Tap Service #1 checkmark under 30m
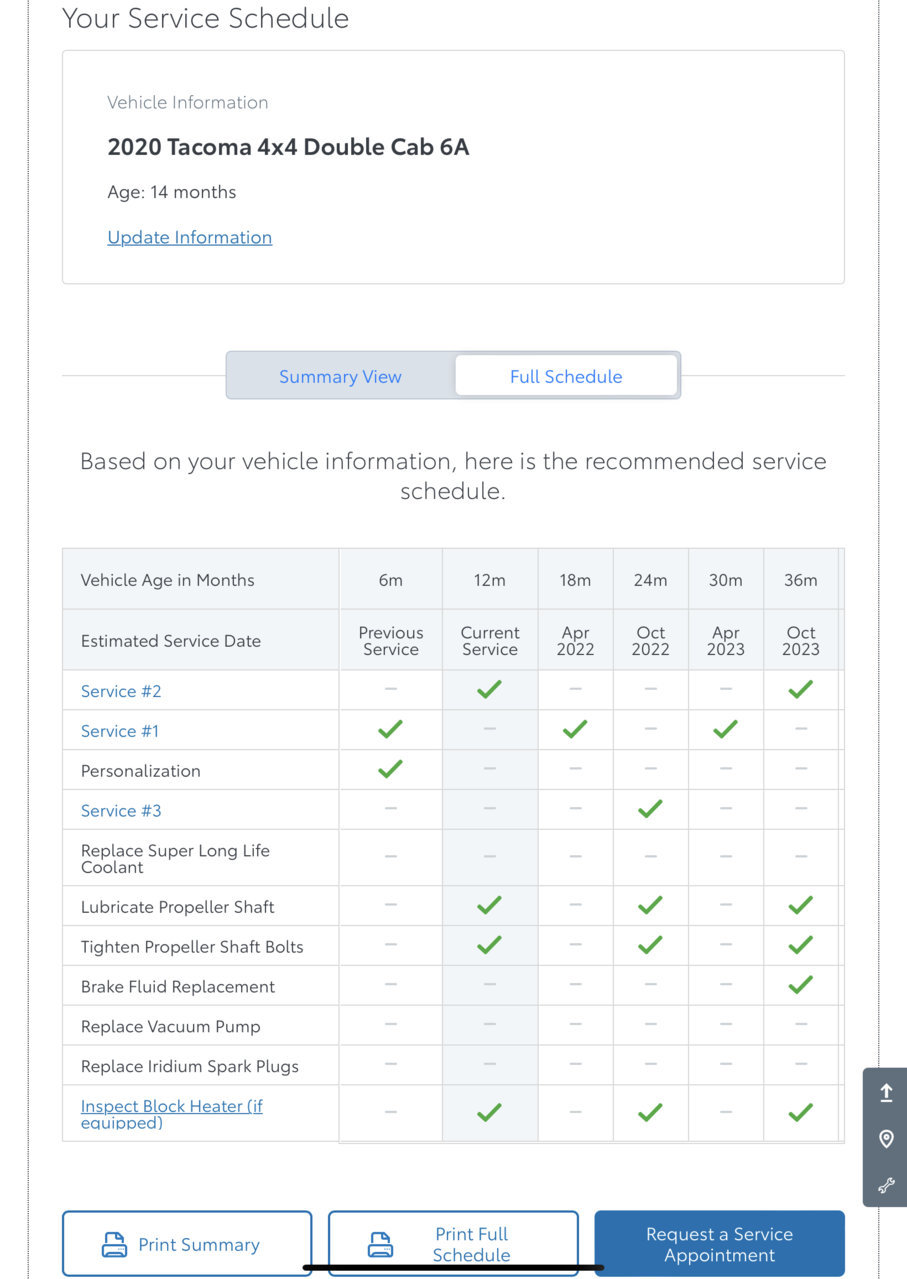Image resolution: width=907 pixels, height=1279 pixels. click(725, 729)
